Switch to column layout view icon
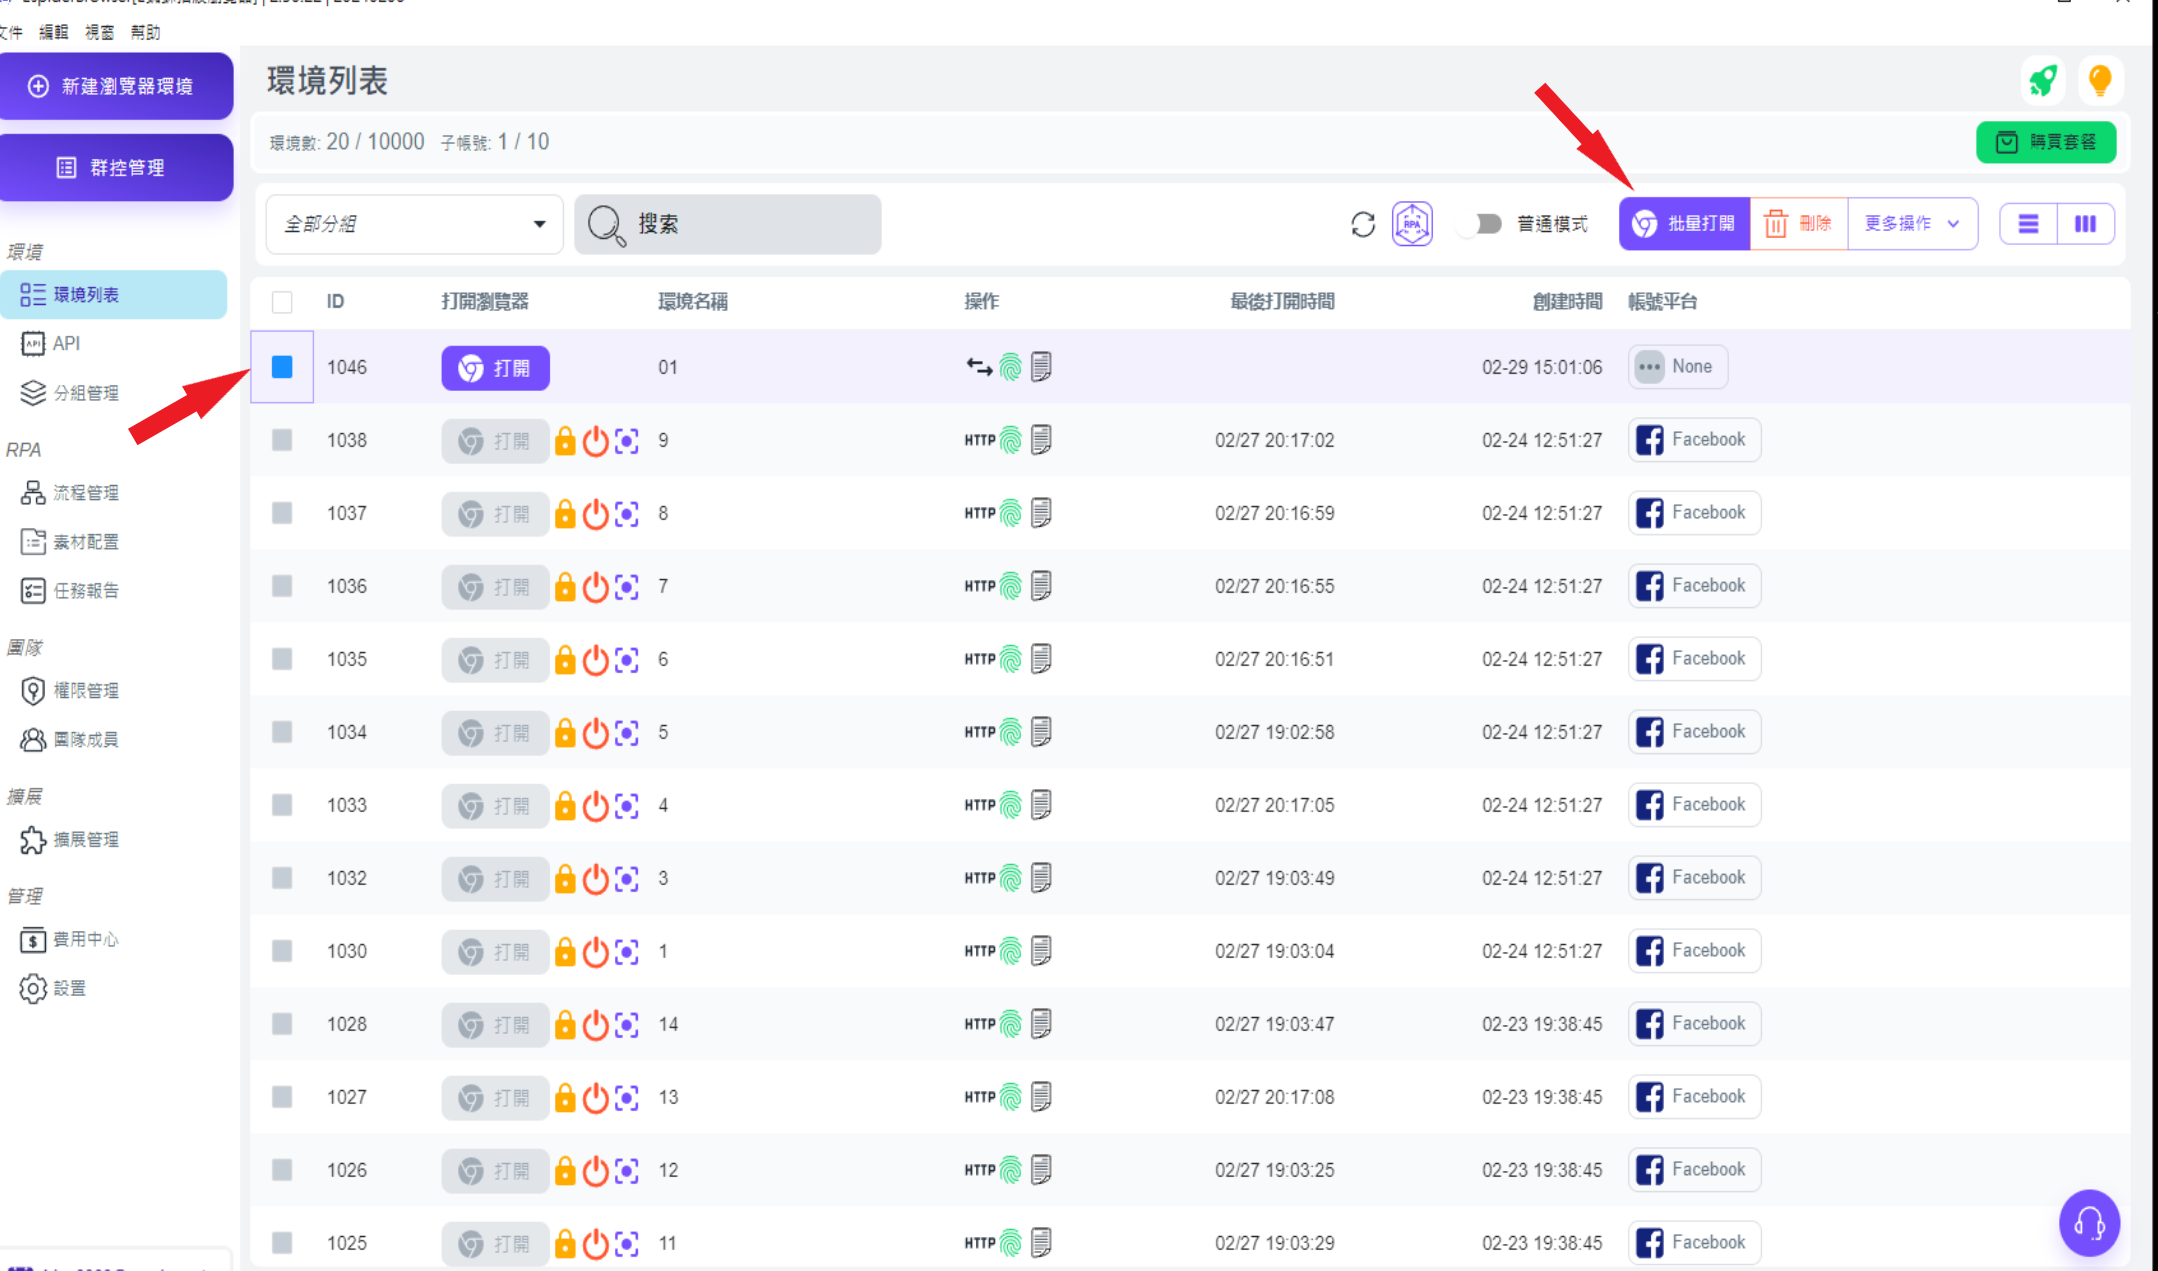 click(x=2085, y=224)
